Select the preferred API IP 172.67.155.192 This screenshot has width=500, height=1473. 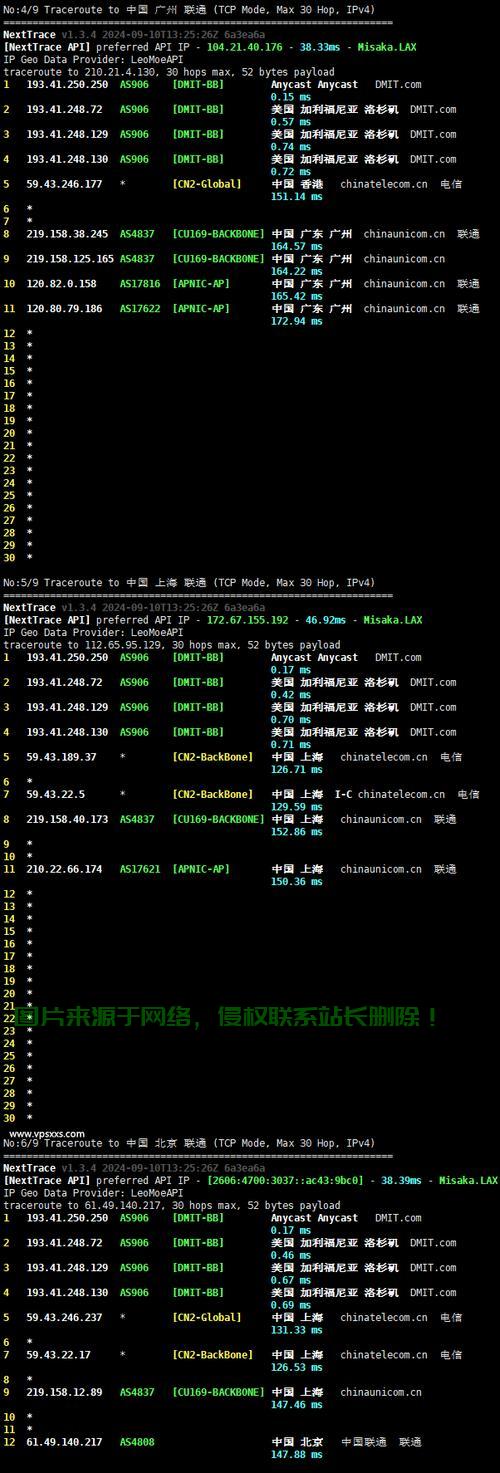[x=247, y=620]
